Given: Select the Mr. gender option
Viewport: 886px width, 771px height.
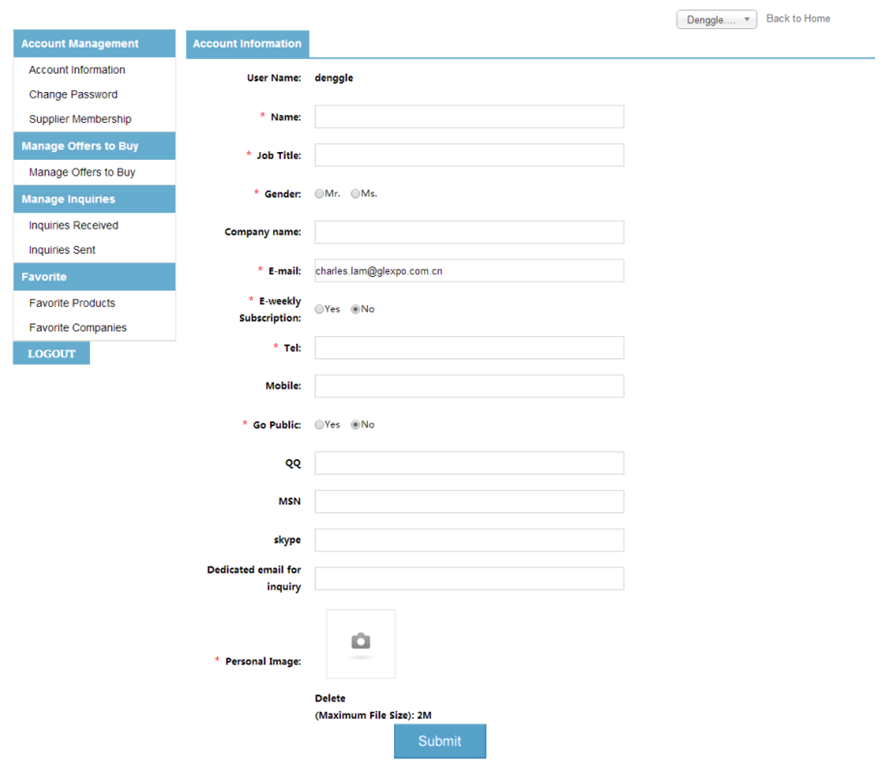Looking at the screenshot, I should click(x=319, y=194).
